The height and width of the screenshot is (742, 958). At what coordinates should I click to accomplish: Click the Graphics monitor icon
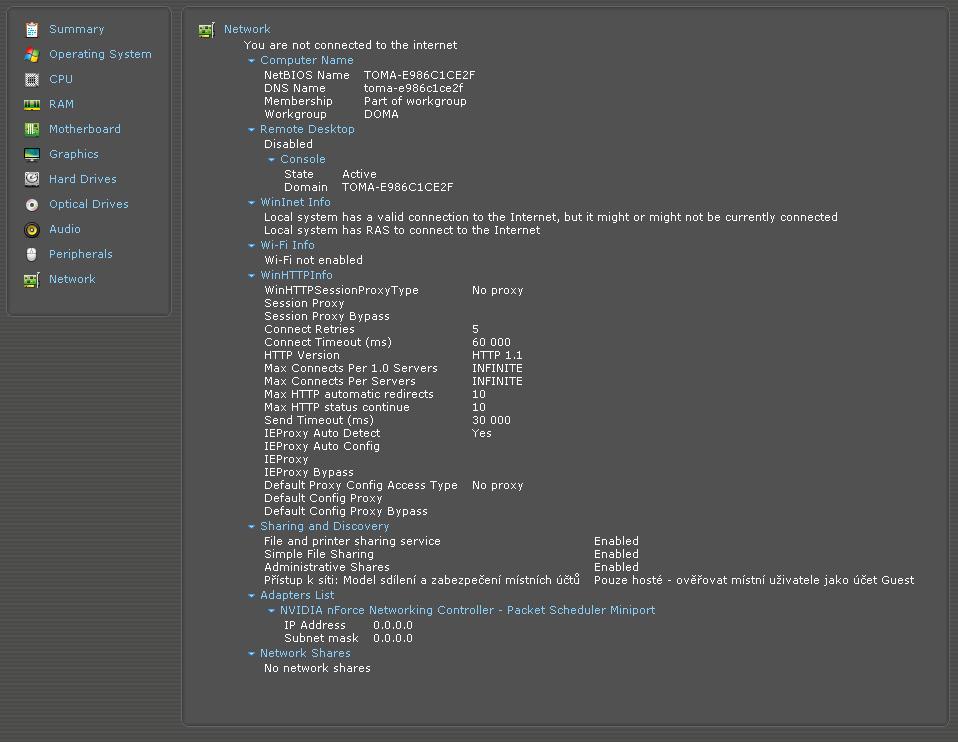pos(32,155)
